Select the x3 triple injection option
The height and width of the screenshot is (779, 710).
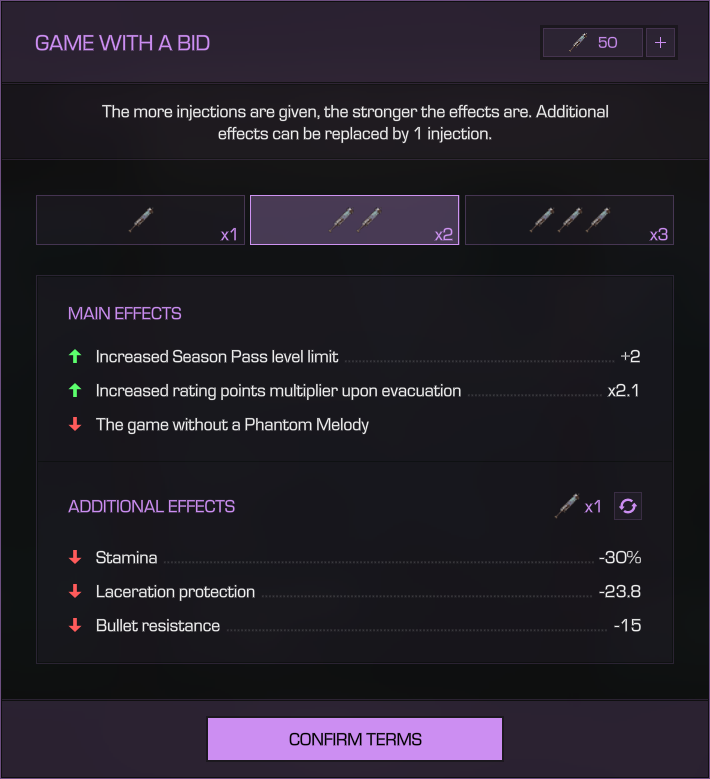(569, 220)
